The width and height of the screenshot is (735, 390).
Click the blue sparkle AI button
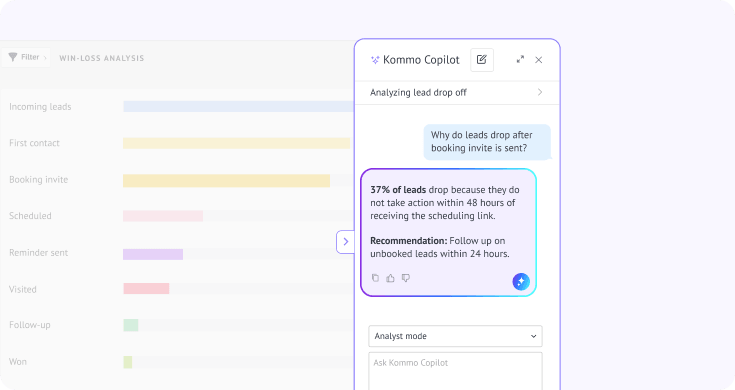(521, 282)
